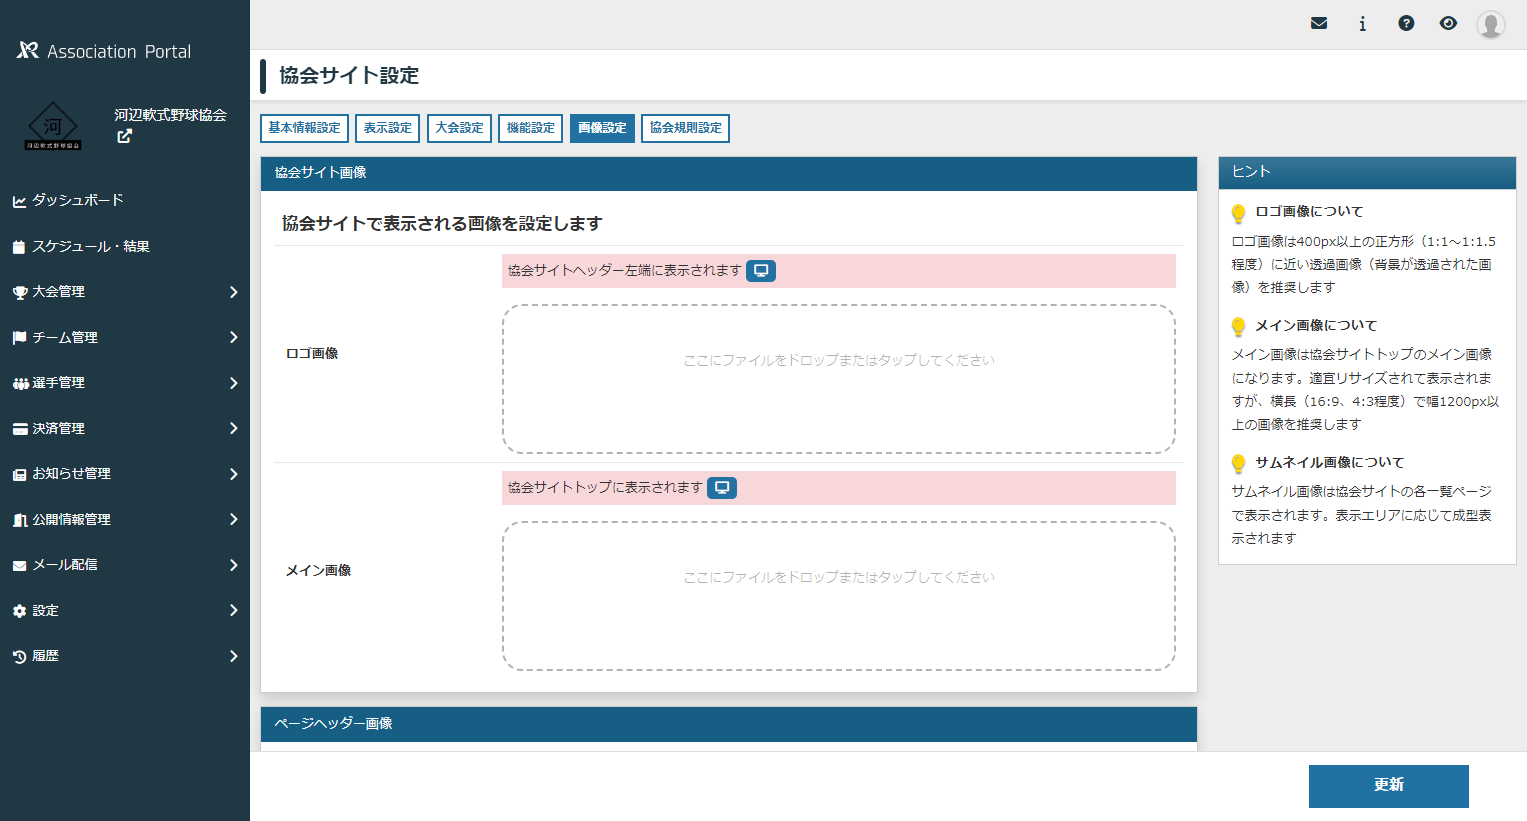
Task: Open the user account avatar menu
Action: click(x=1490, y=24)
